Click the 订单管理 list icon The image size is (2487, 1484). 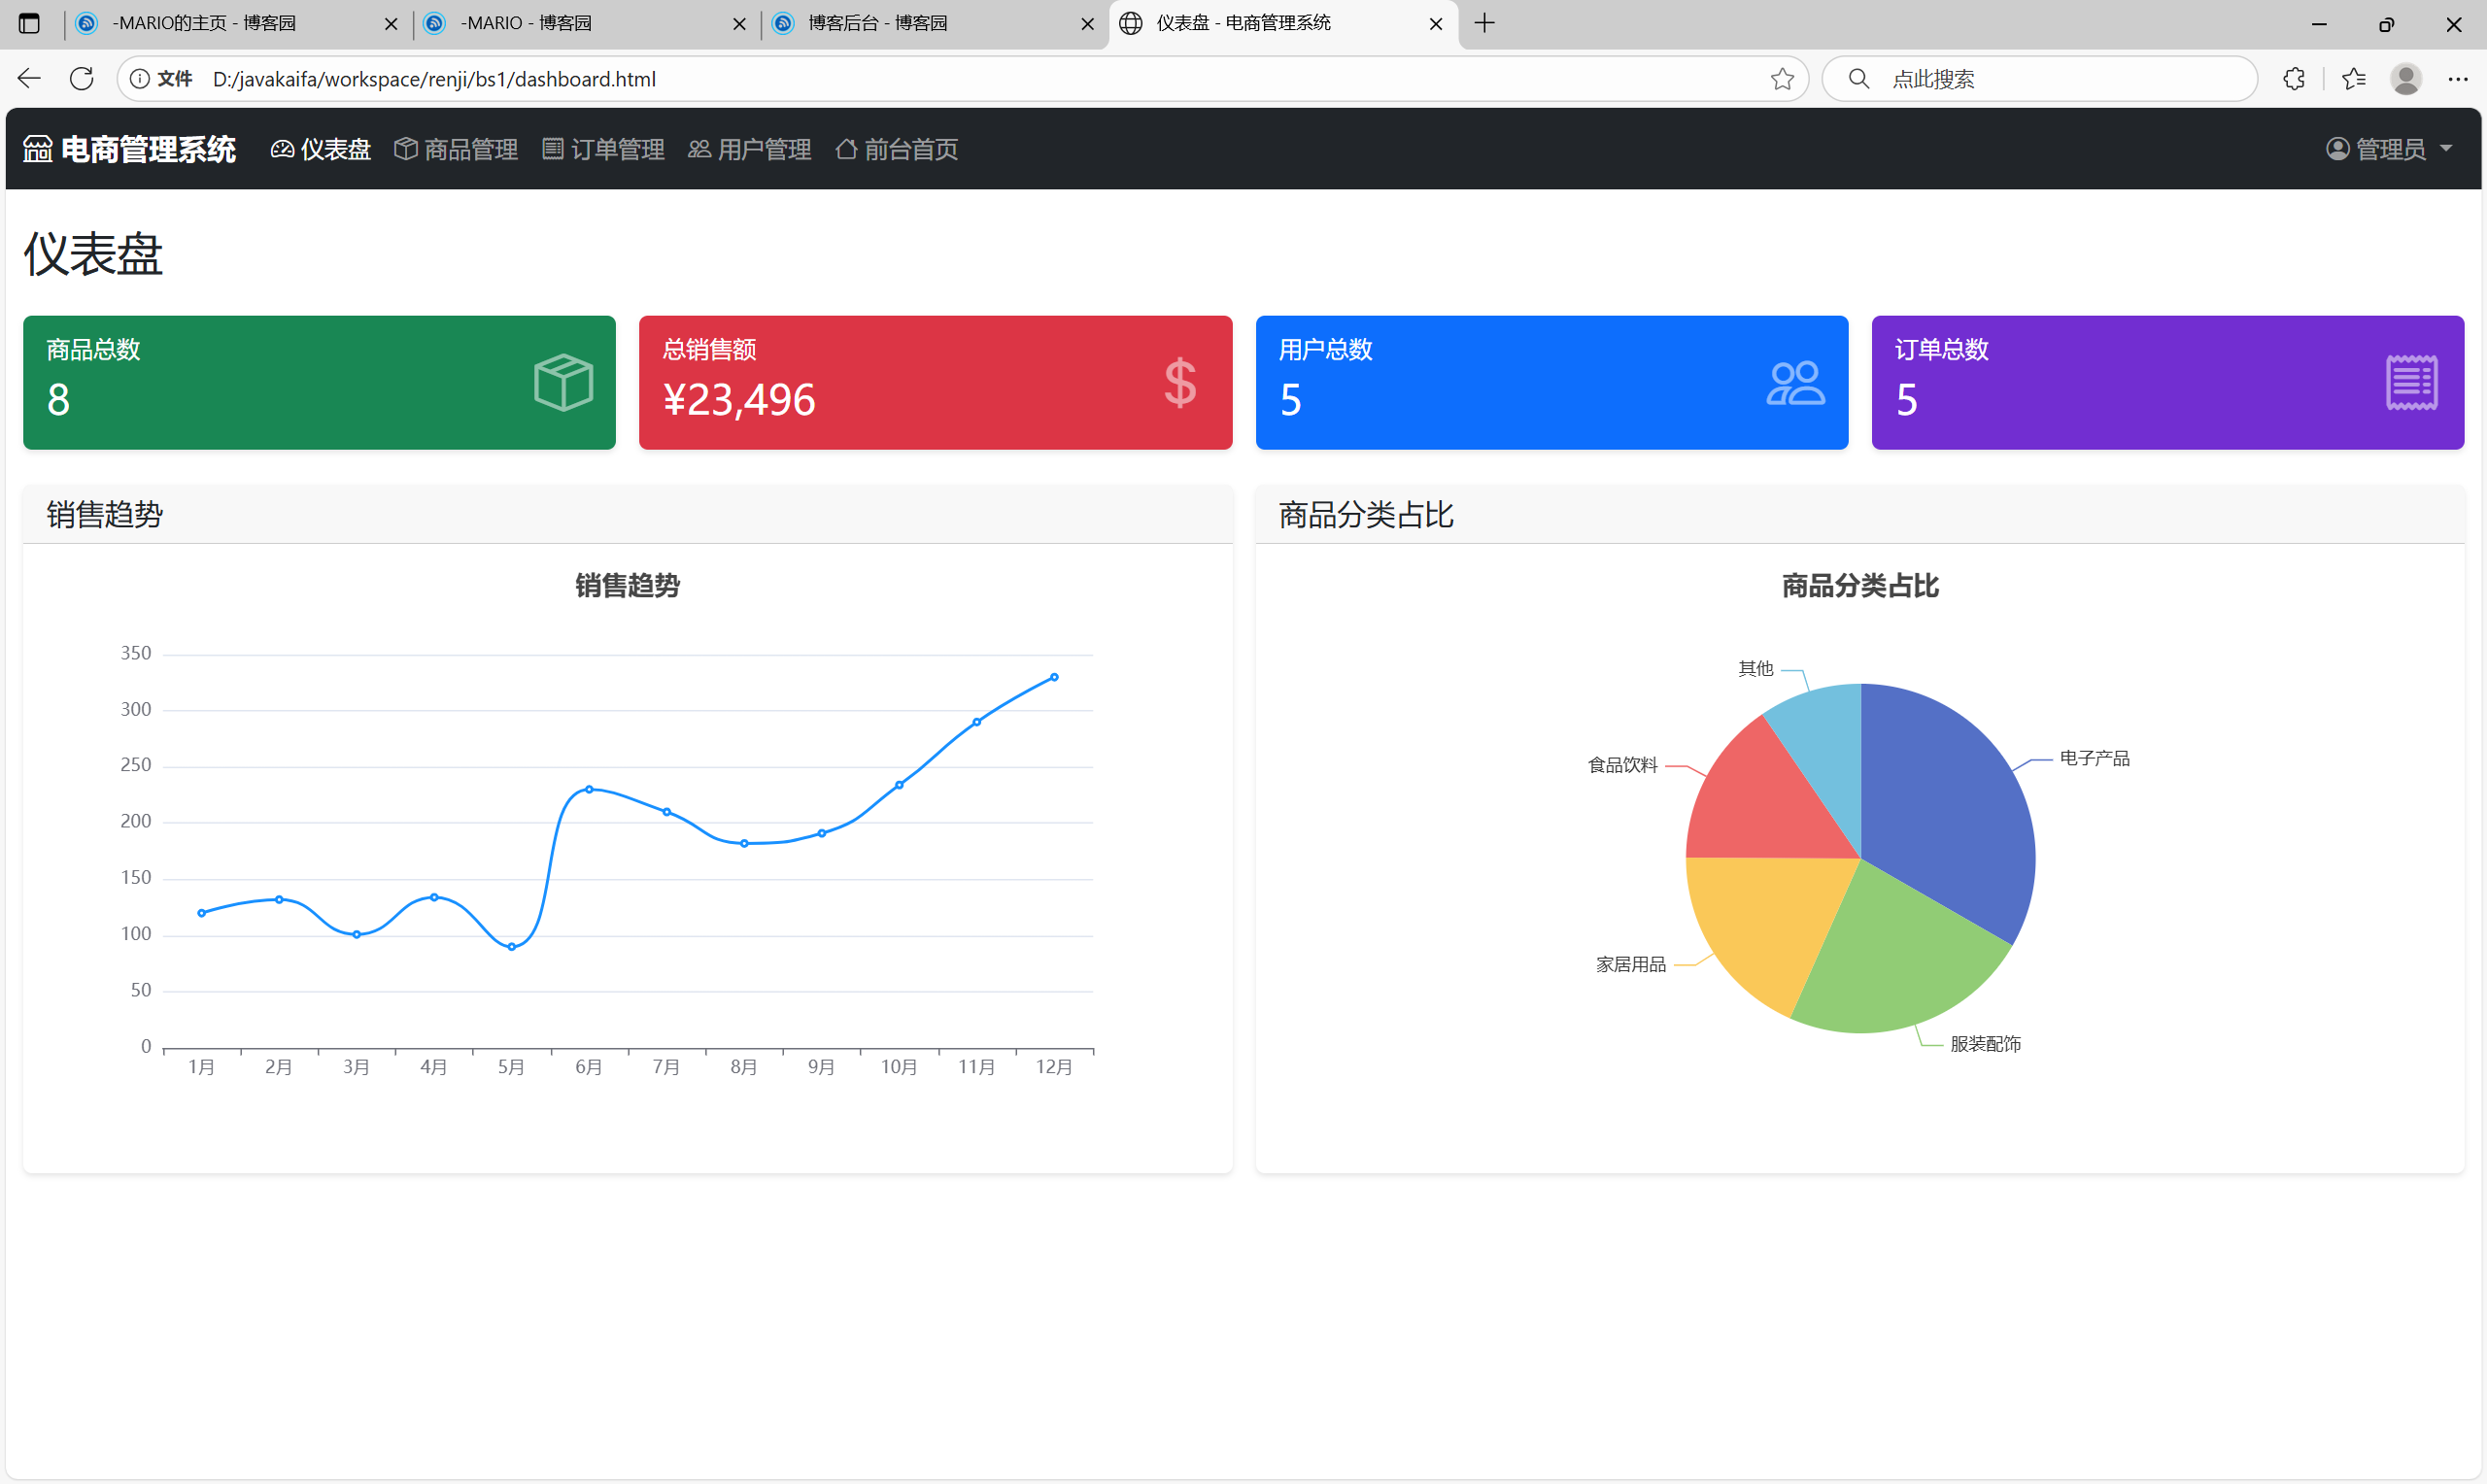tap(553, 148)
